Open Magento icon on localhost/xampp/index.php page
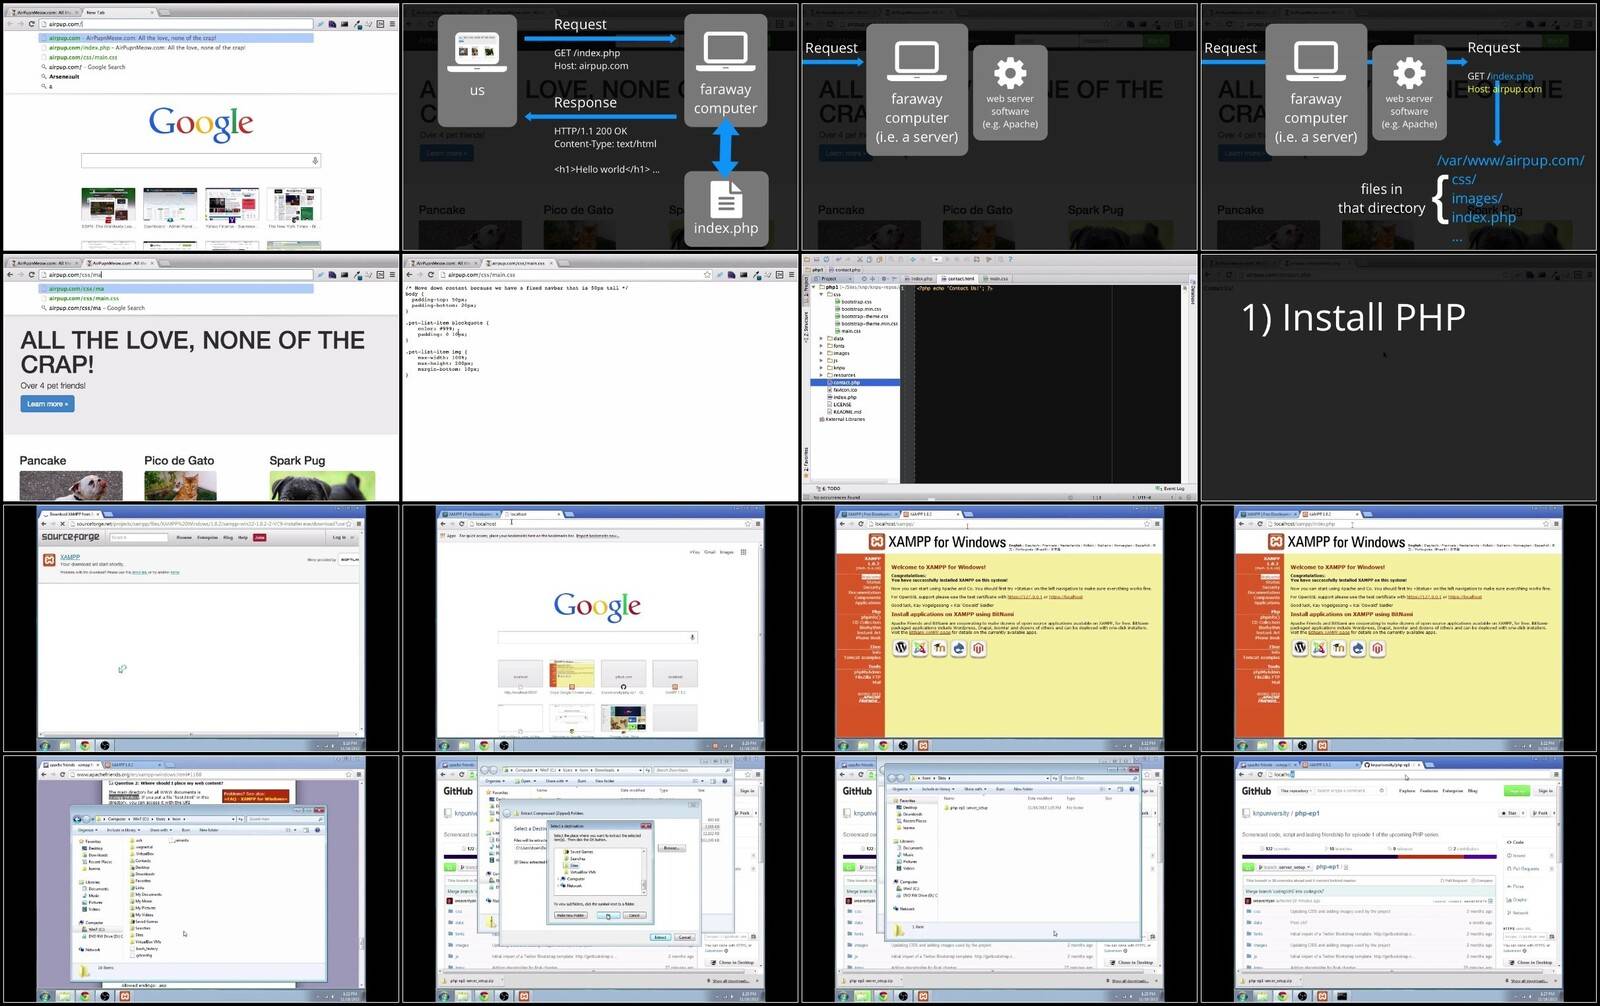 (x=1377, y=648)
